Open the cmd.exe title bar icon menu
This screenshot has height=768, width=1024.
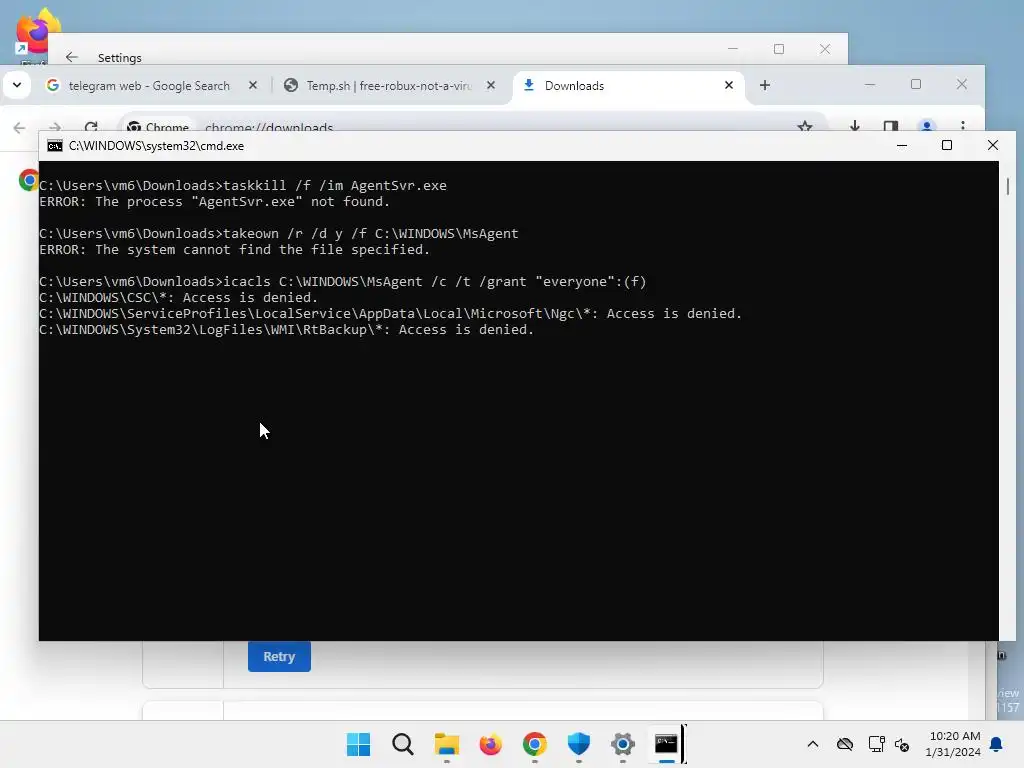click(55, 146)
